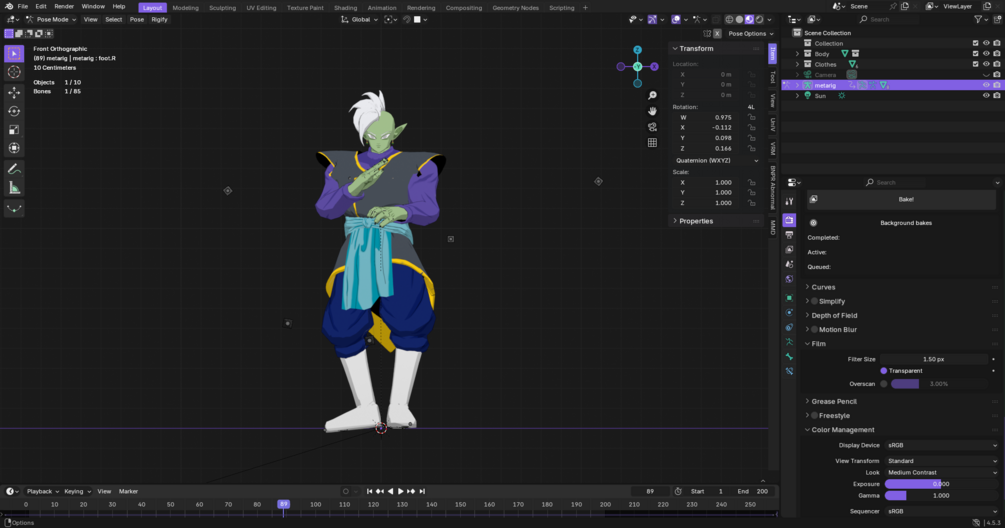Adjust the Overscan percentage slider
This screenshot has width=1005, height=528.
(942, 384)
